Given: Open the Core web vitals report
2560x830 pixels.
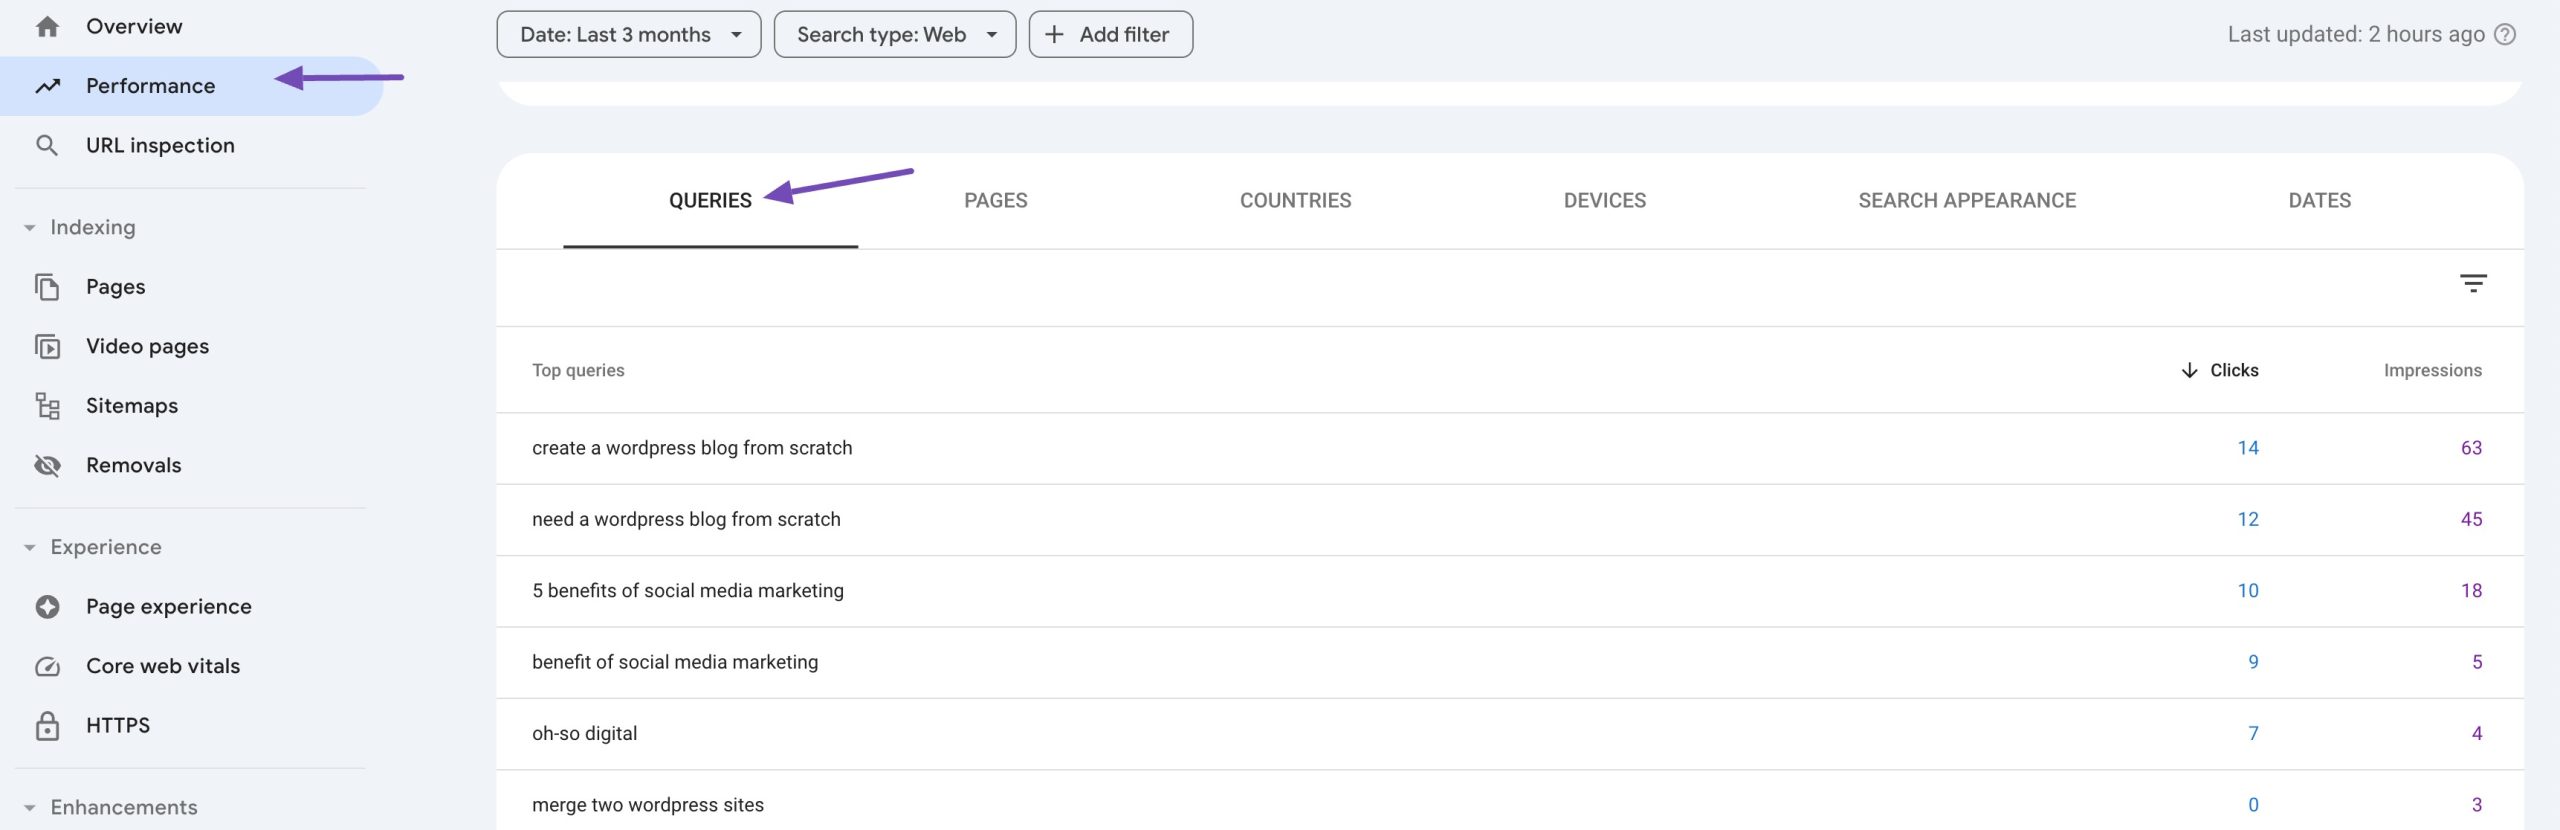Looking at the screenshot, I should 190,667.
